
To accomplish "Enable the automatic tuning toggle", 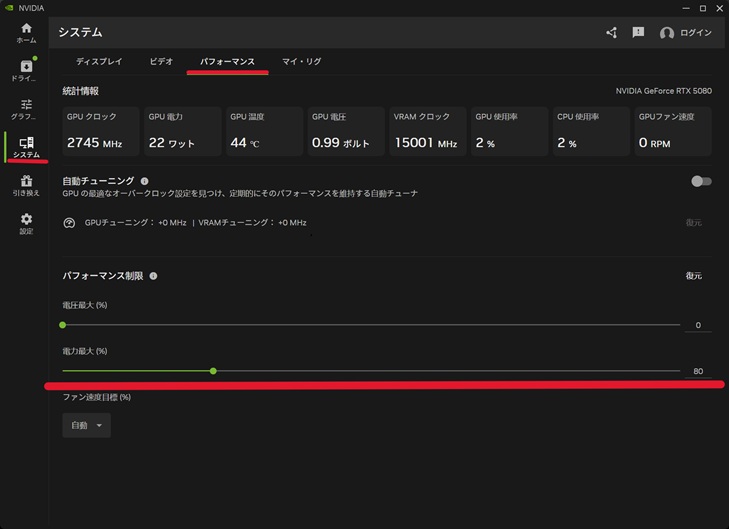I will [701, 181].
